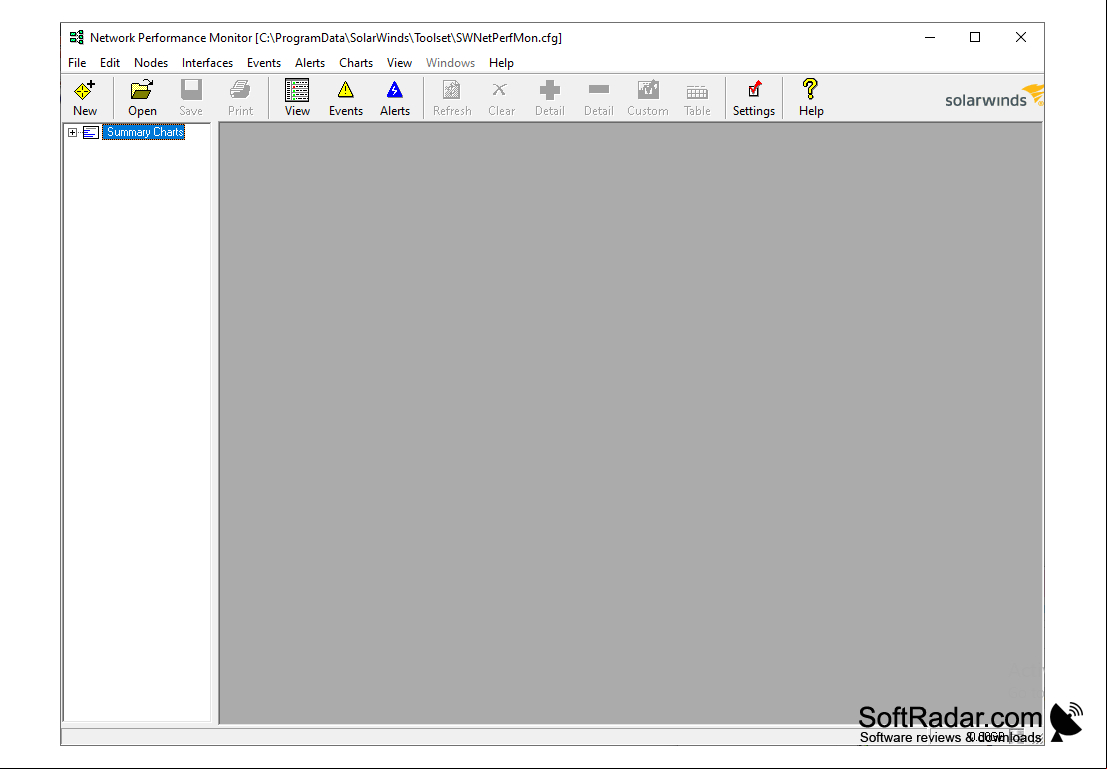The height and width of the screenshot is (769, 1107).
Task: Open the Charts menu
Action: (x=356, y=63)
